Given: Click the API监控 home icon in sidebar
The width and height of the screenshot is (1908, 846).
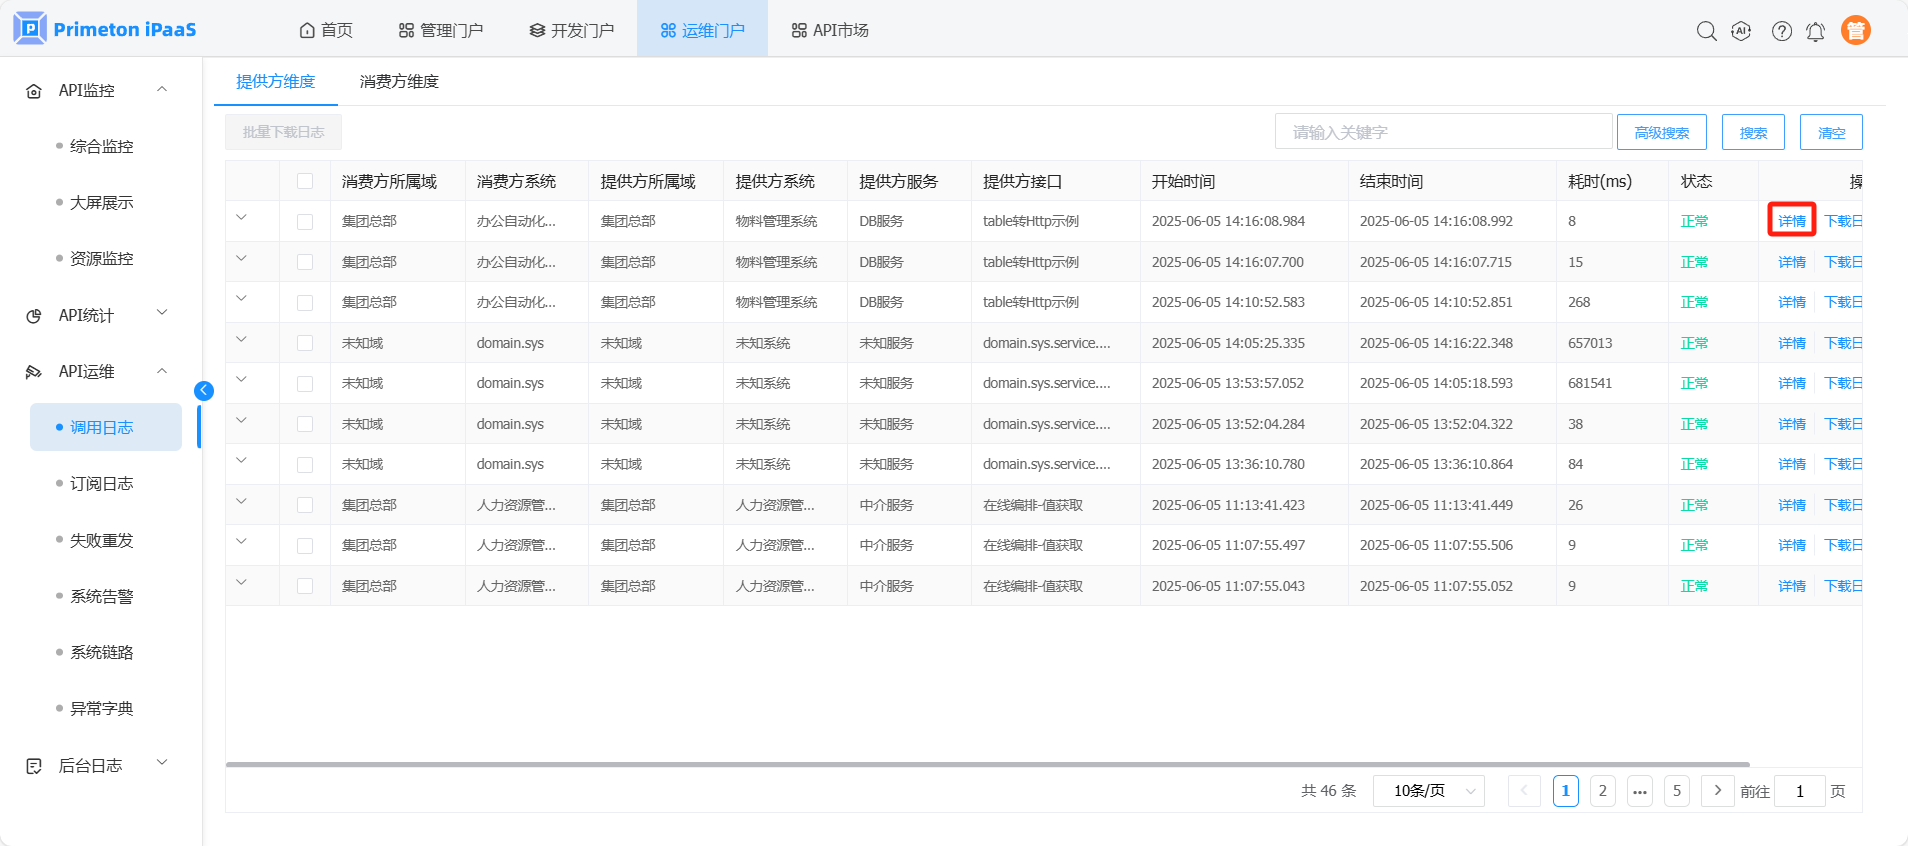Looking at the screenshot, I should (34, 91).
